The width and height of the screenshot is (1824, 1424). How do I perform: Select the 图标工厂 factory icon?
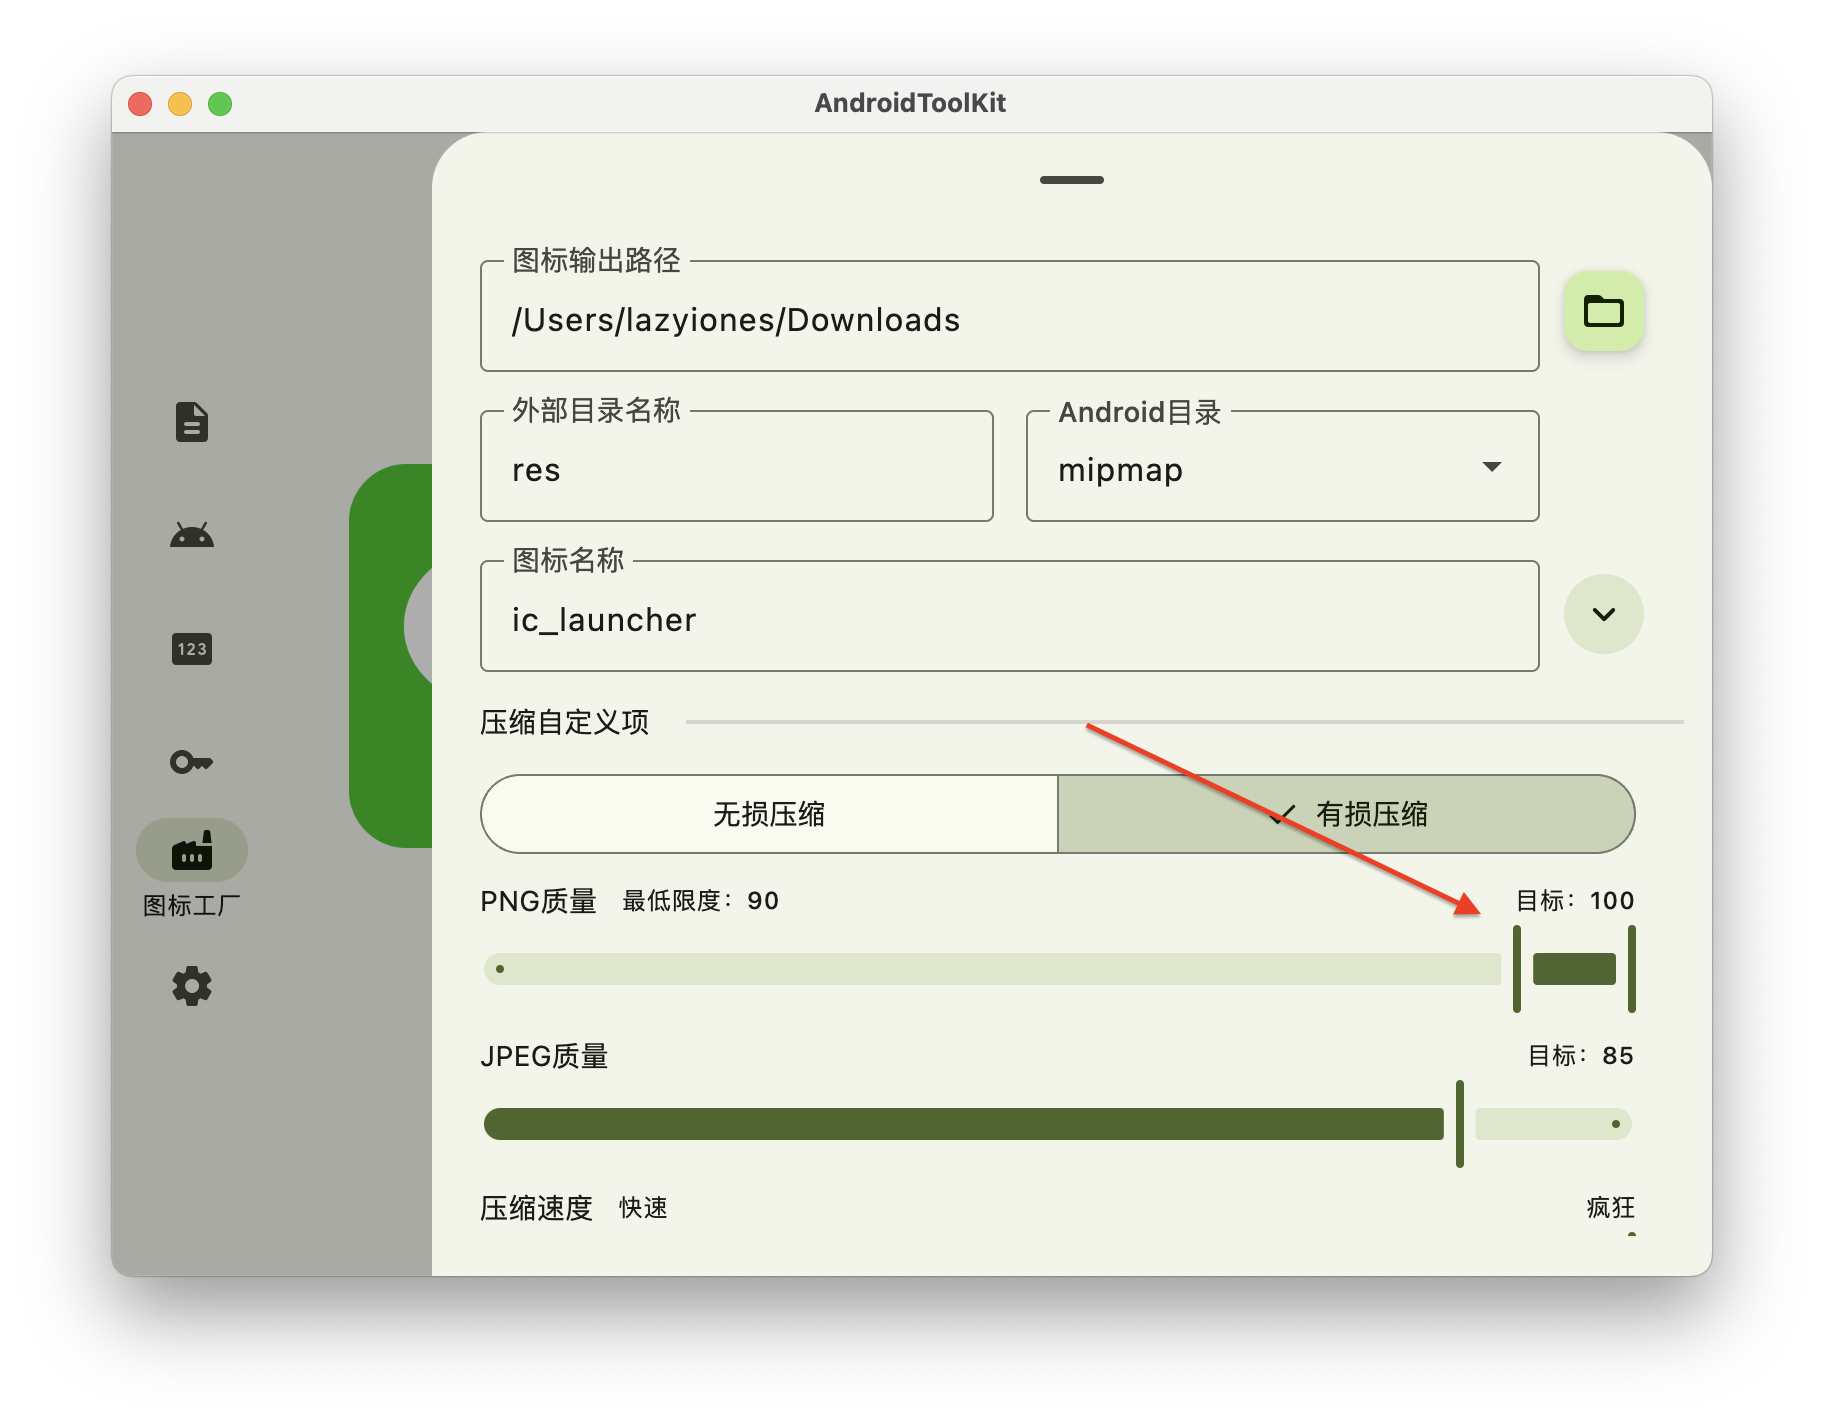[x=192, y=850]
